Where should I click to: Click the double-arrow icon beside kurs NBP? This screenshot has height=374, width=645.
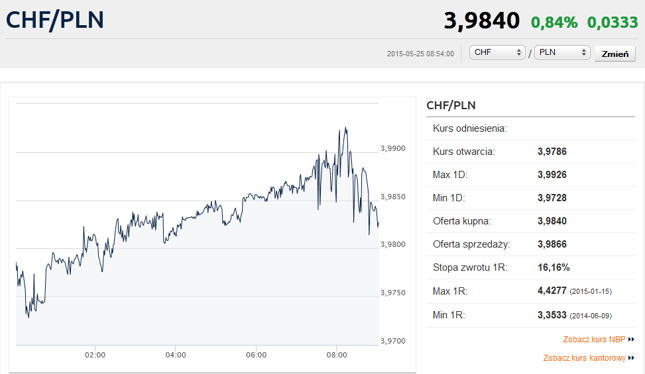click(x=631, y=339)
